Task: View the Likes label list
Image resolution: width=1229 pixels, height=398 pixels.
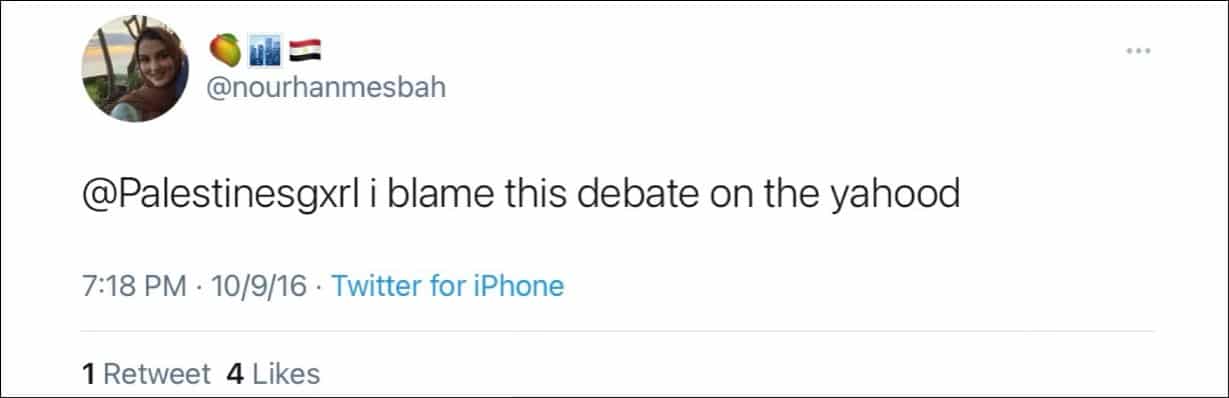Action: tap(286, 375)
